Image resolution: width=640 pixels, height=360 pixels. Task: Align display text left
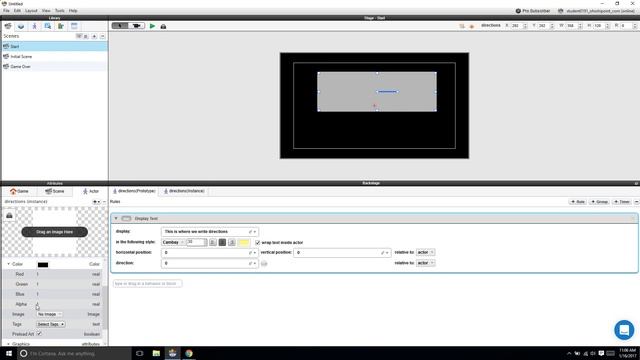pyautogui.click(x=213, y=242)
